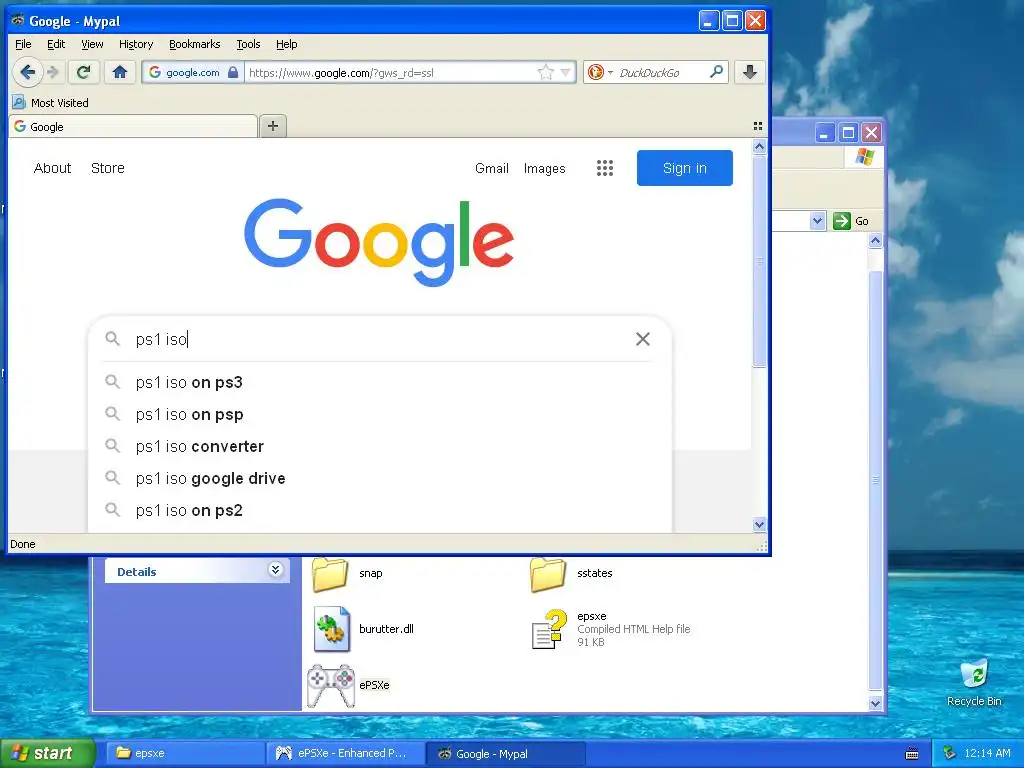Choose suggestion 'ps1 iso google drive'
The width and height of the screenshot is (1024, 768).
379,478
